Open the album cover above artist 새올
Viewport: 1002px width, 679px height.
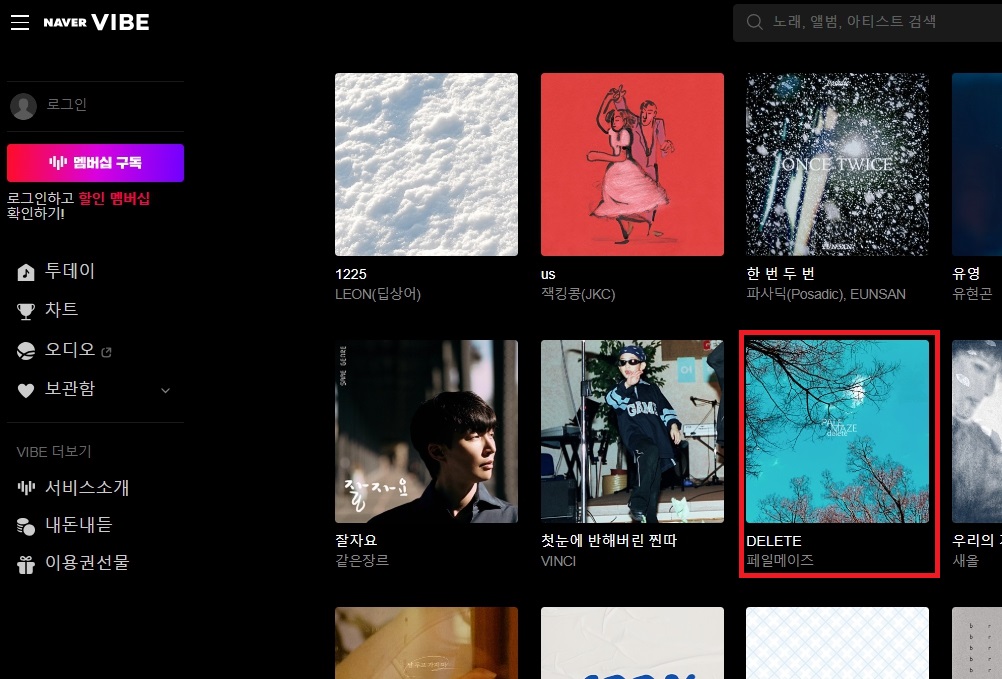(x=977, y=431)
